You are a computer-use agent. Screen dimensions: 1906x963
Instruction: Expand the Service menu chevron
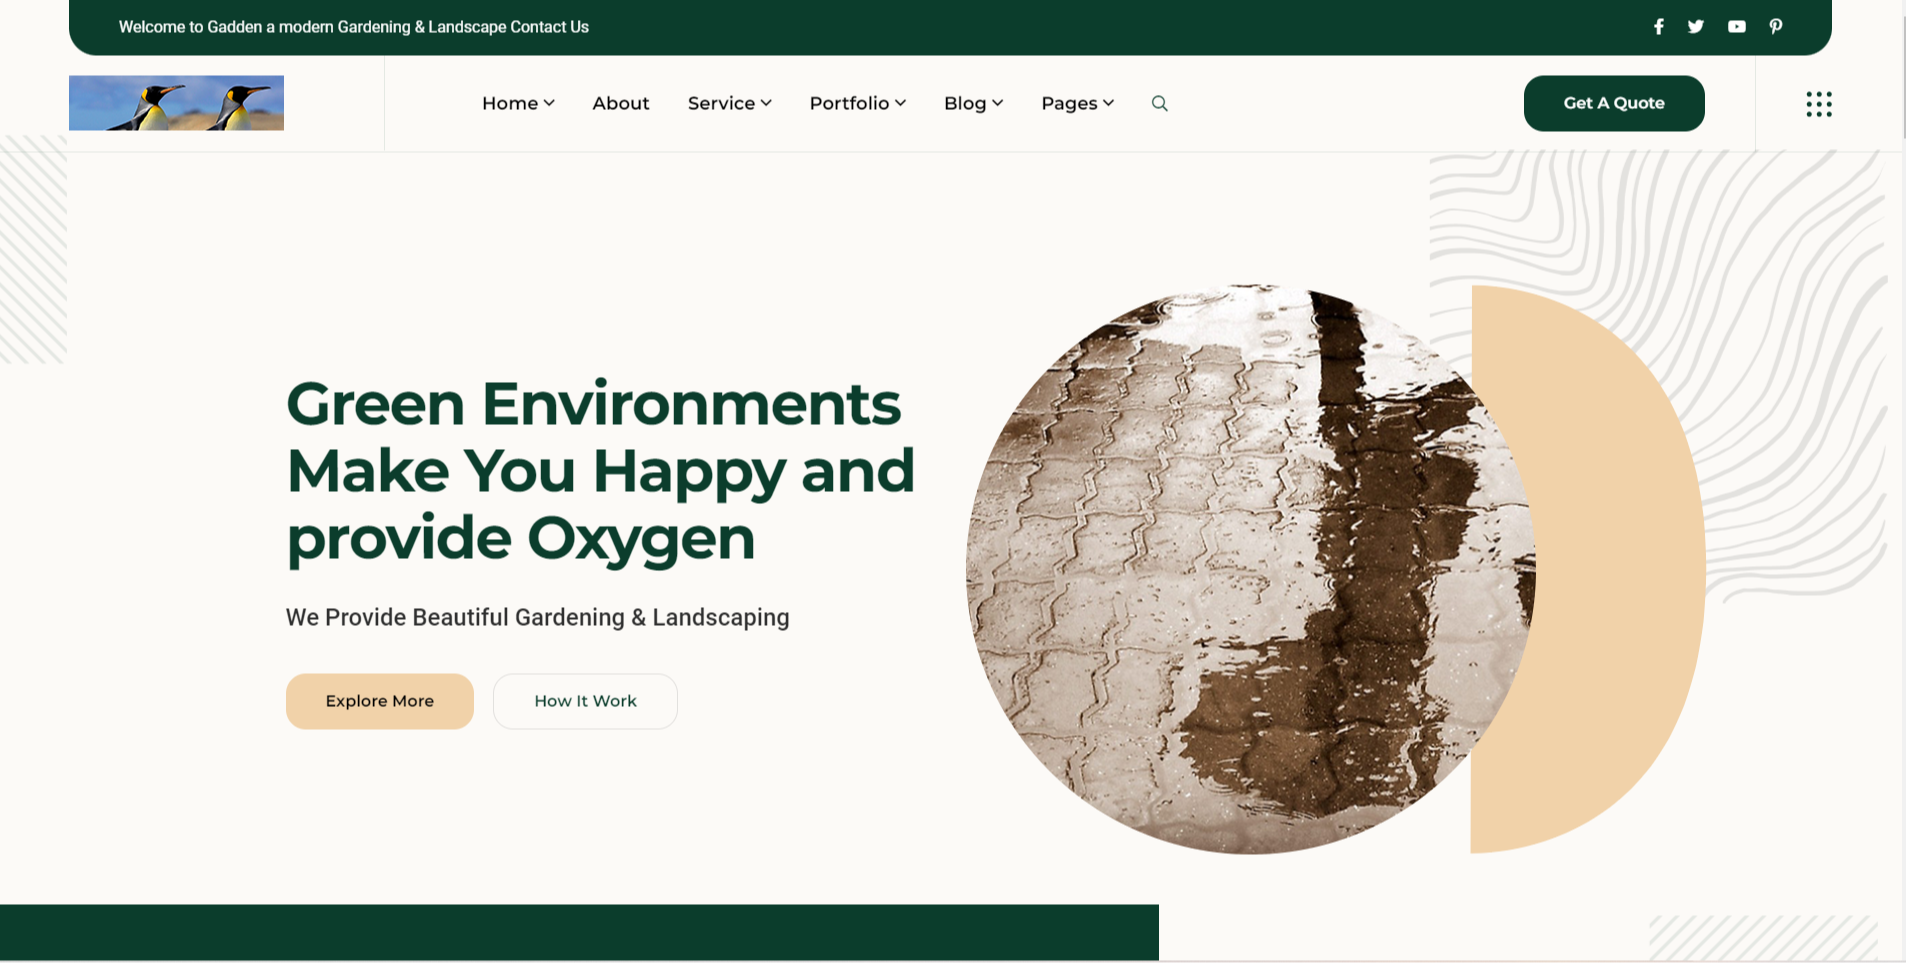pyautogui.click(x=766, y=103)
